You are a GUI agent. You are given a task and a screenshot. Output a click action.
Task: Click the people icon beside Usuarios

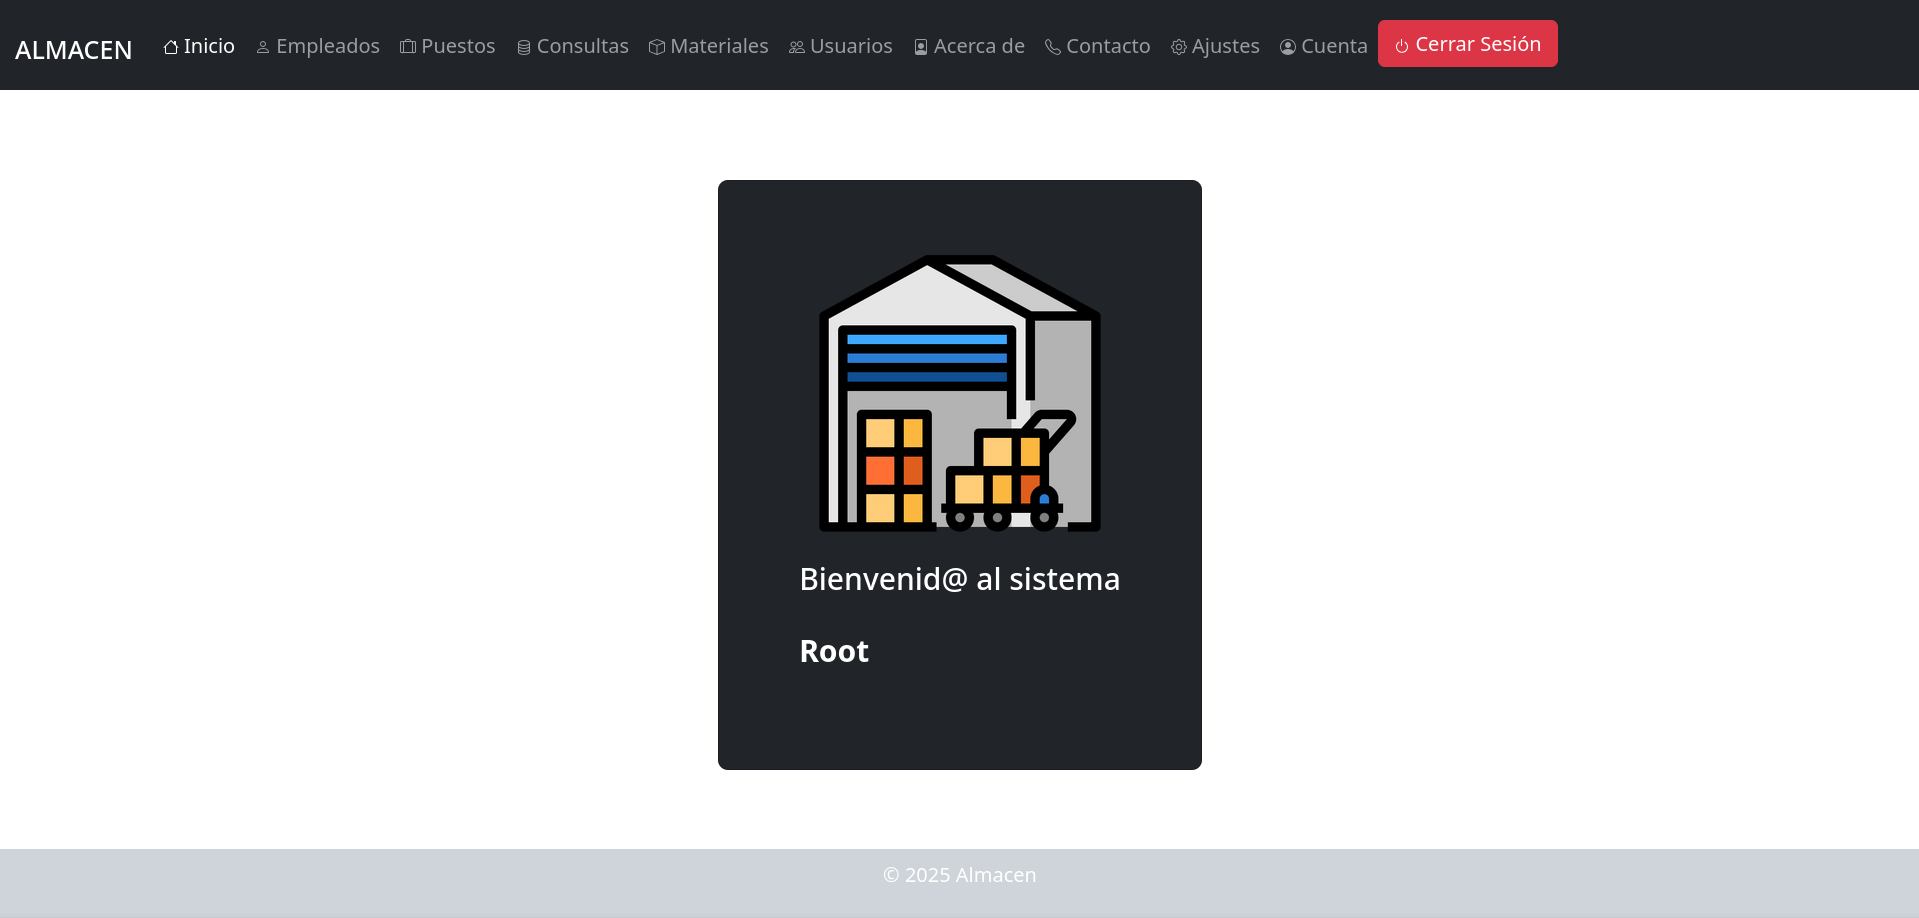797,47
